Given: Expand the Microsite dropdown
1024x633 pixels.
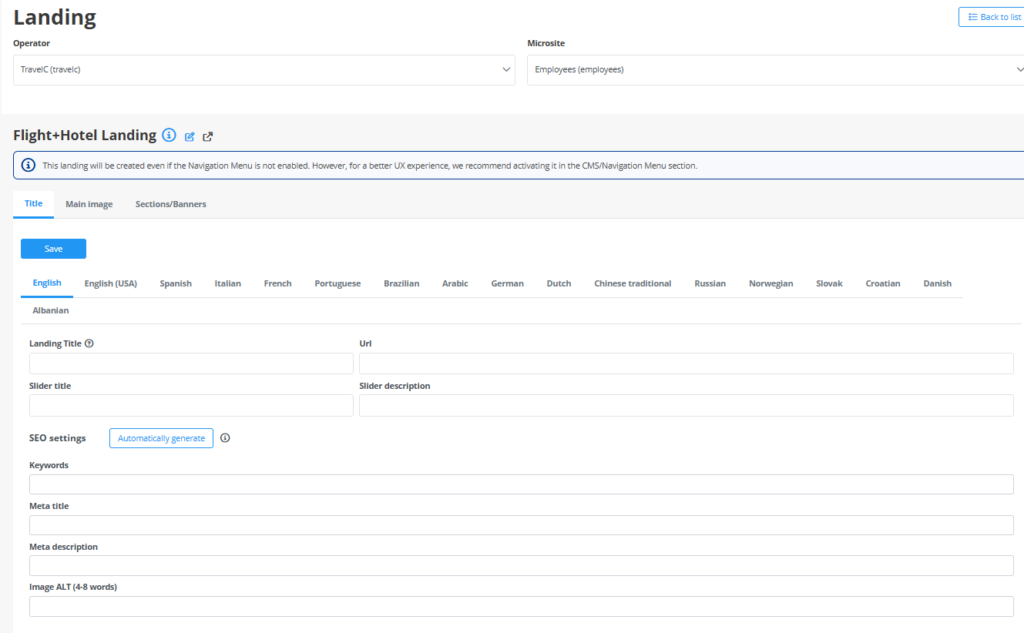Looking at the screenshot, I should tap(775, 70).
